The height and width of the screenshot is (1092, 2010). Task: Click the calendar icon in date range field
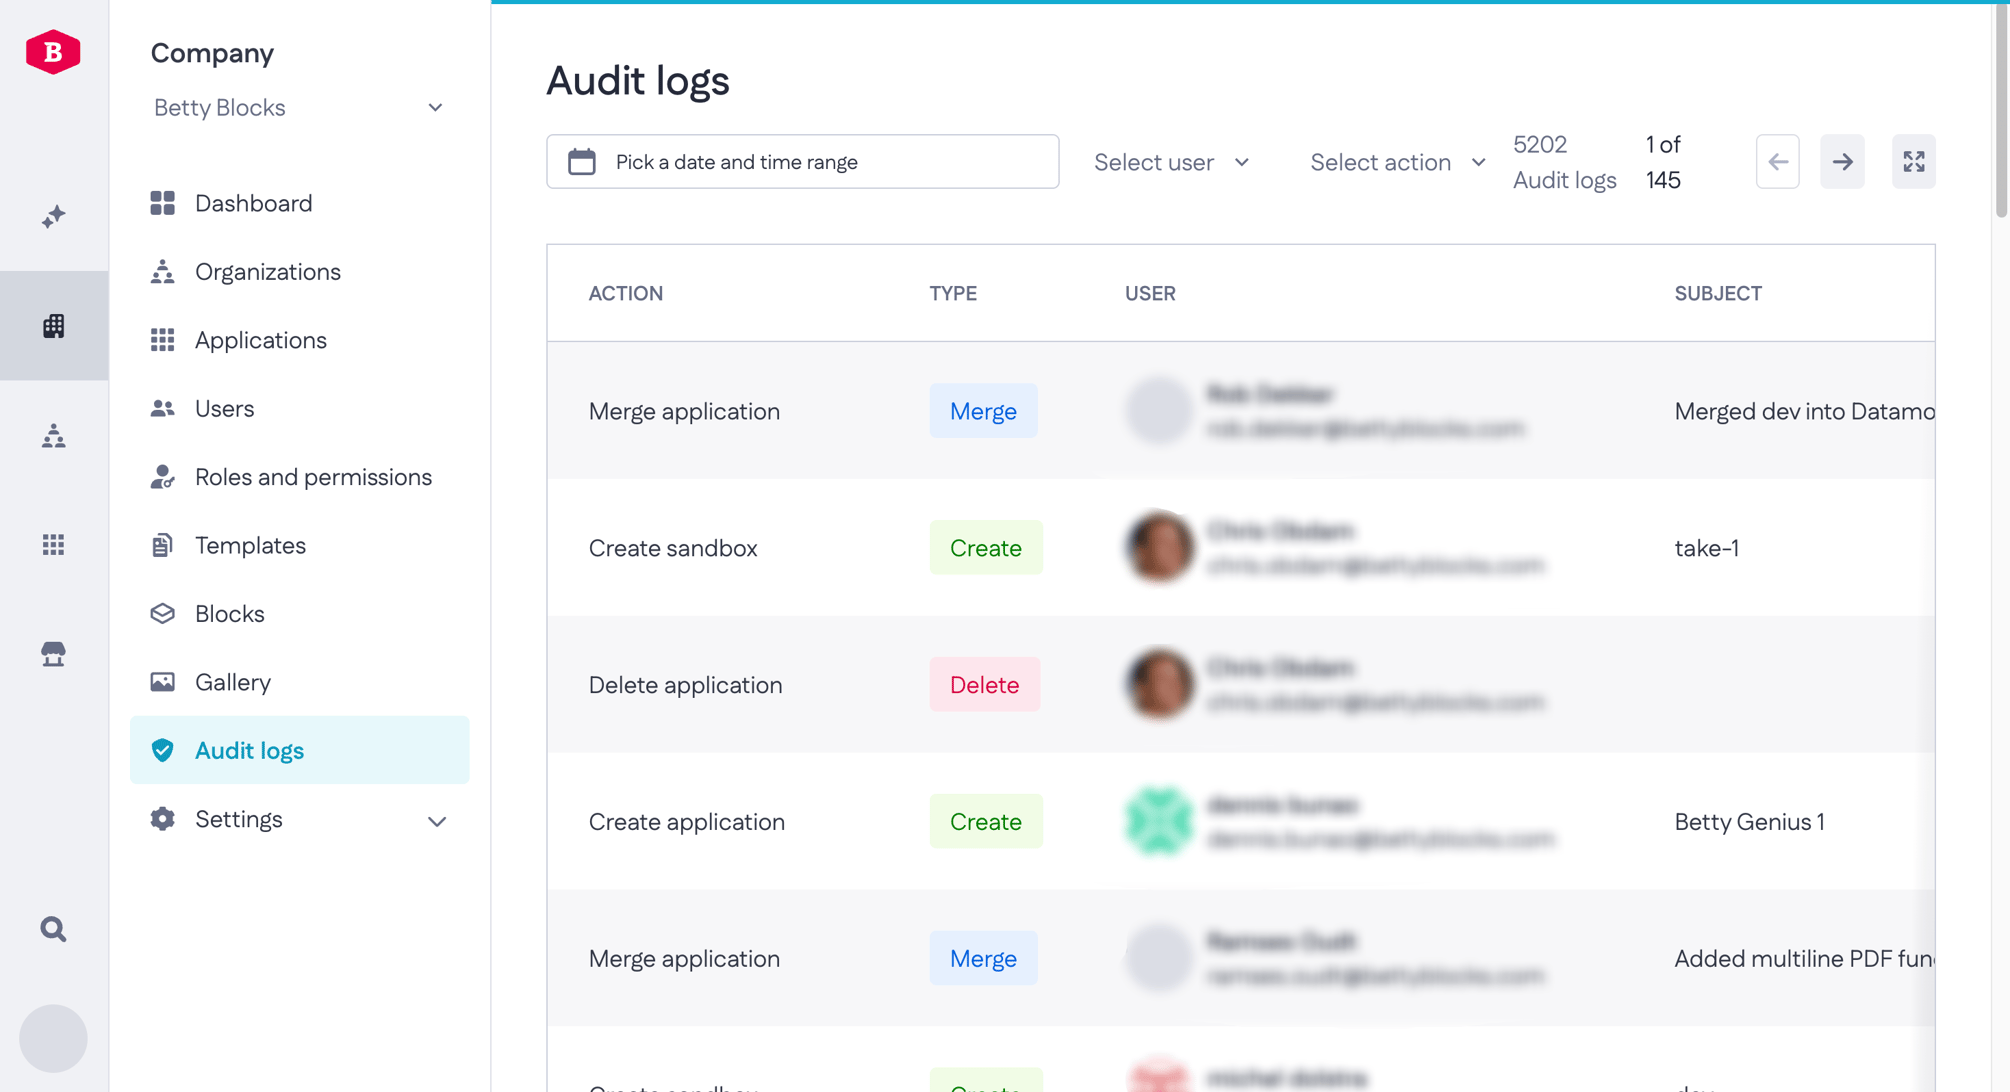pyautogui.click(x=582, y=162)
